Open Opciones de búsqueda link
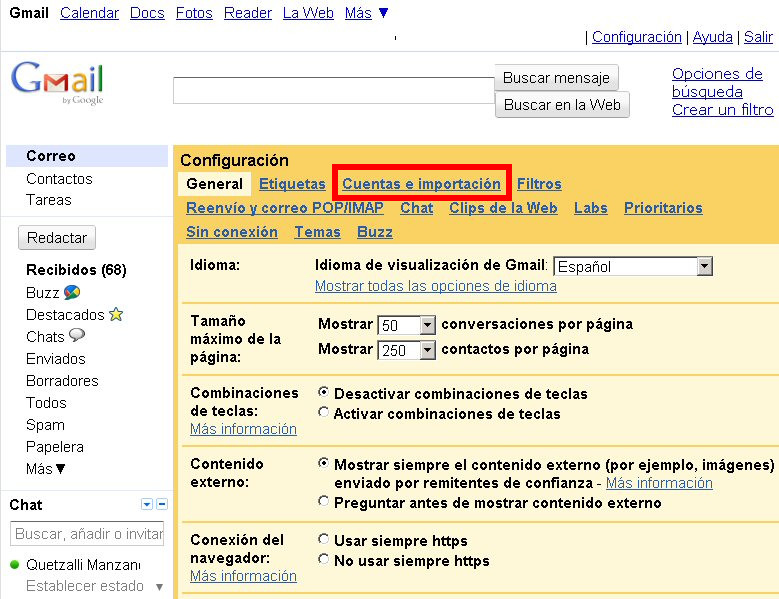The height and width of the screenshot is (599, 779). [717, 82]
